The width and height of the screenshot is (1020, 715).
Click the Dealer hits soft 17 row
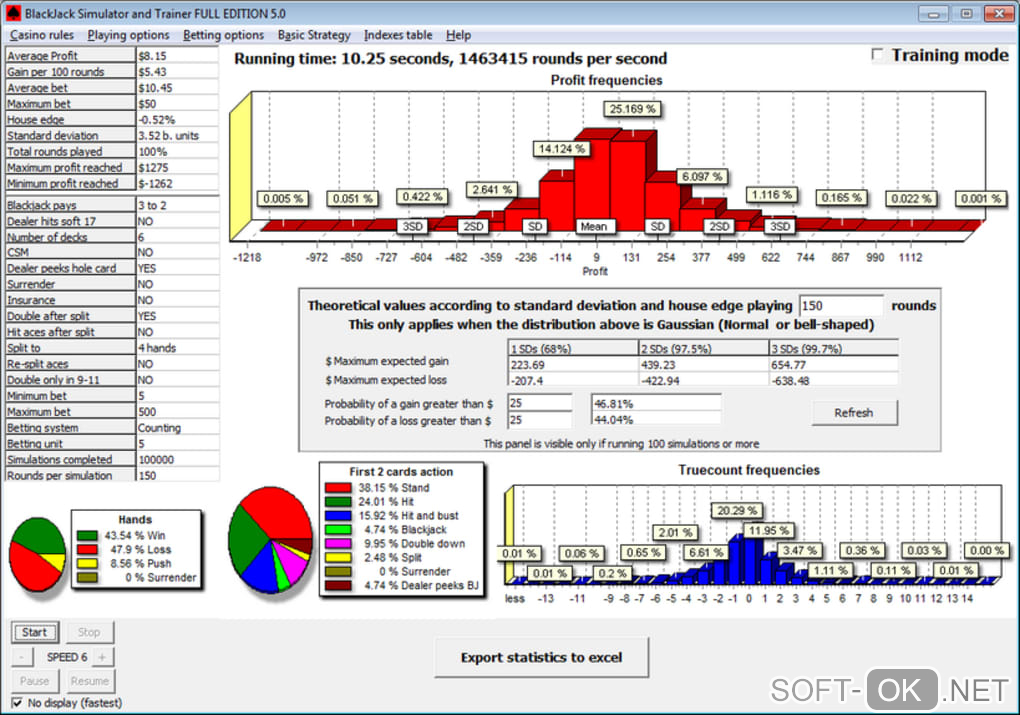112,221
